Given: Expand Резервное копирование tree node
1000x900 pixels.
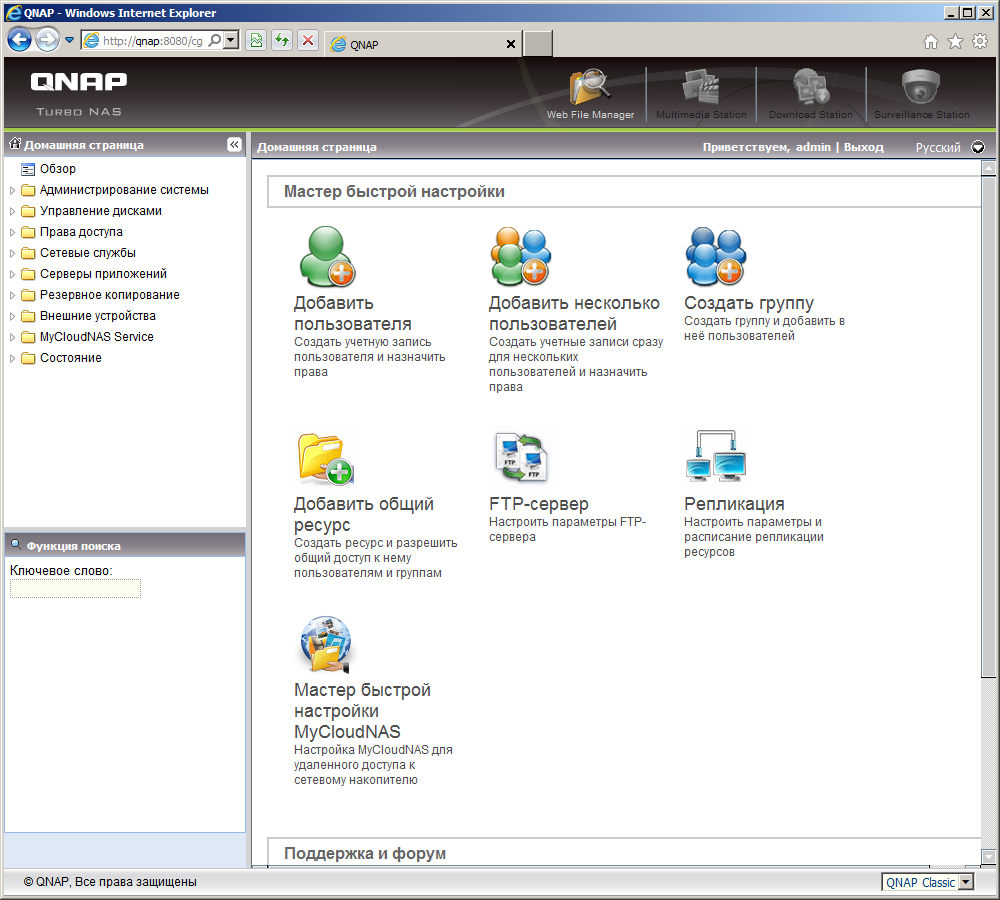Looking at the screenshot, I should pos(12,295).
